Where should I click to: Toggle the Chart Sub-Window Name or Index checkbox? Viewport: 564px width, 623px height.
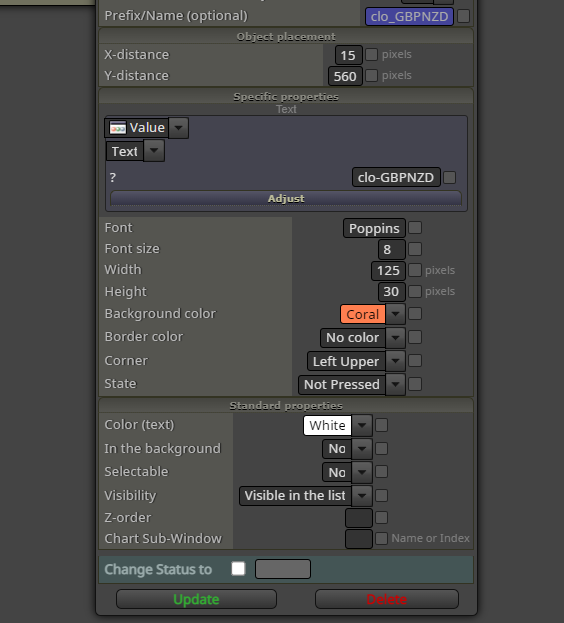point(382,538)
